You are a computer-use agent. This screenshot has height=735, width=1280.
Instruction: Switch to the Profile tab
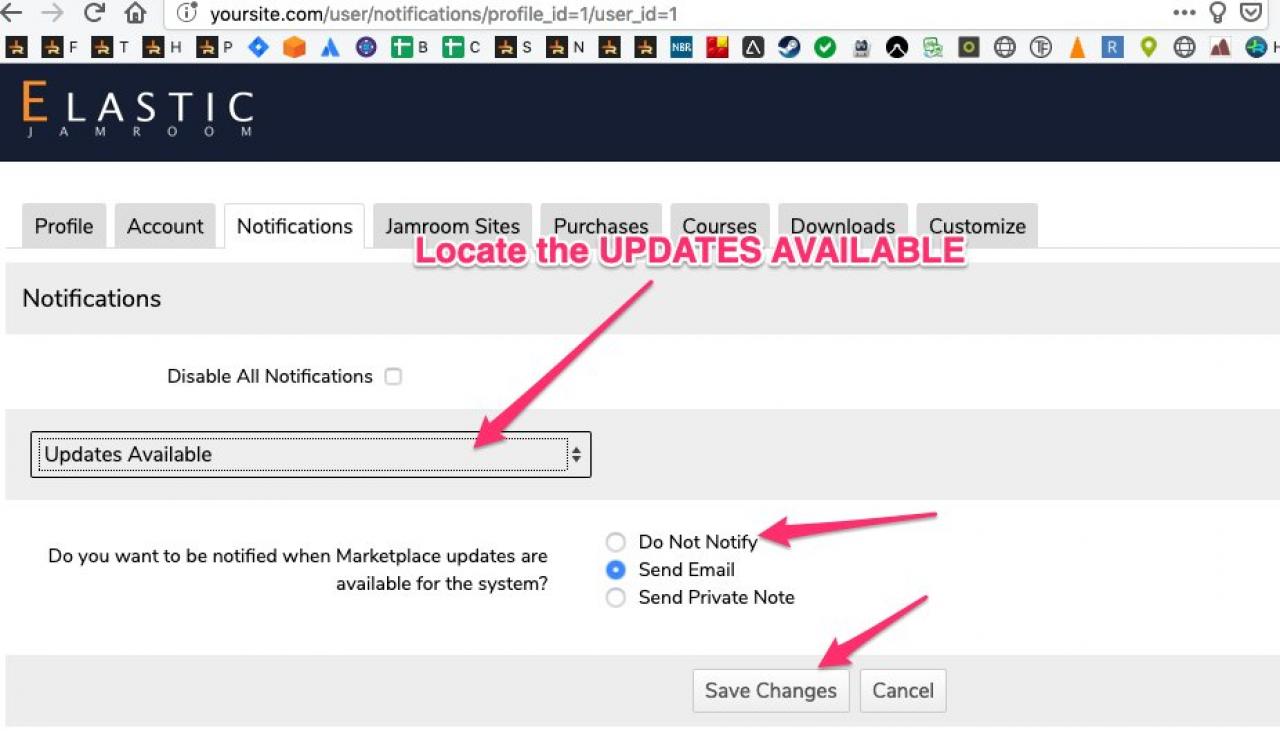tap(64, 226)
